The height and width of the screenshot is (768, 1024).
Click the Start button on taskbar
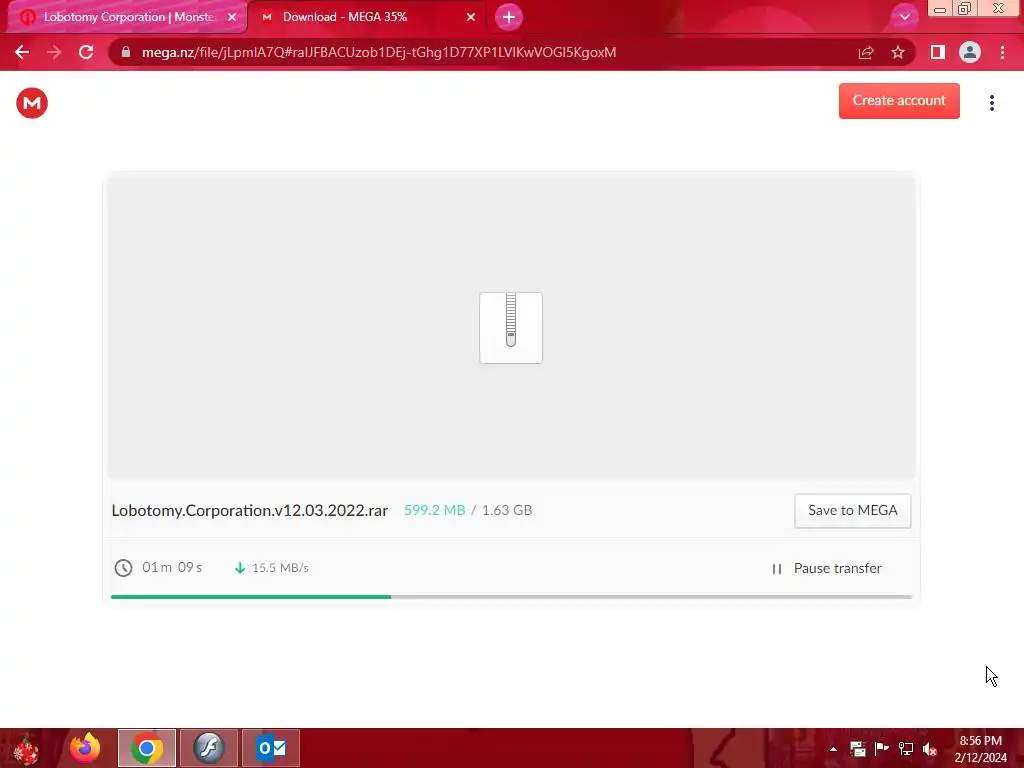26,748
